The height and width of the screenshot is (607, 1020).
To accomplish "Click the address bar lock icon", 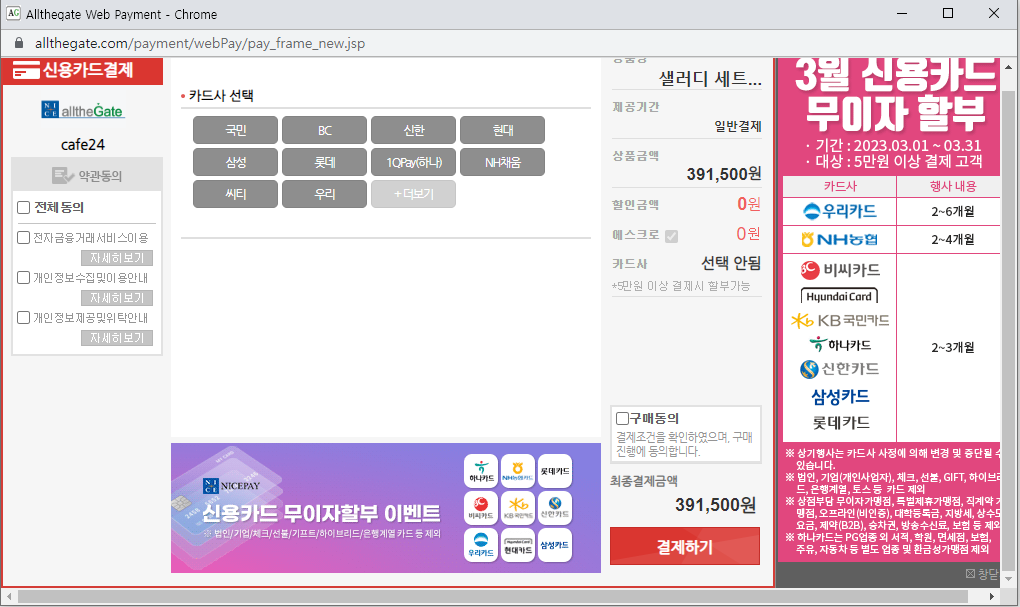I will 19,43.
